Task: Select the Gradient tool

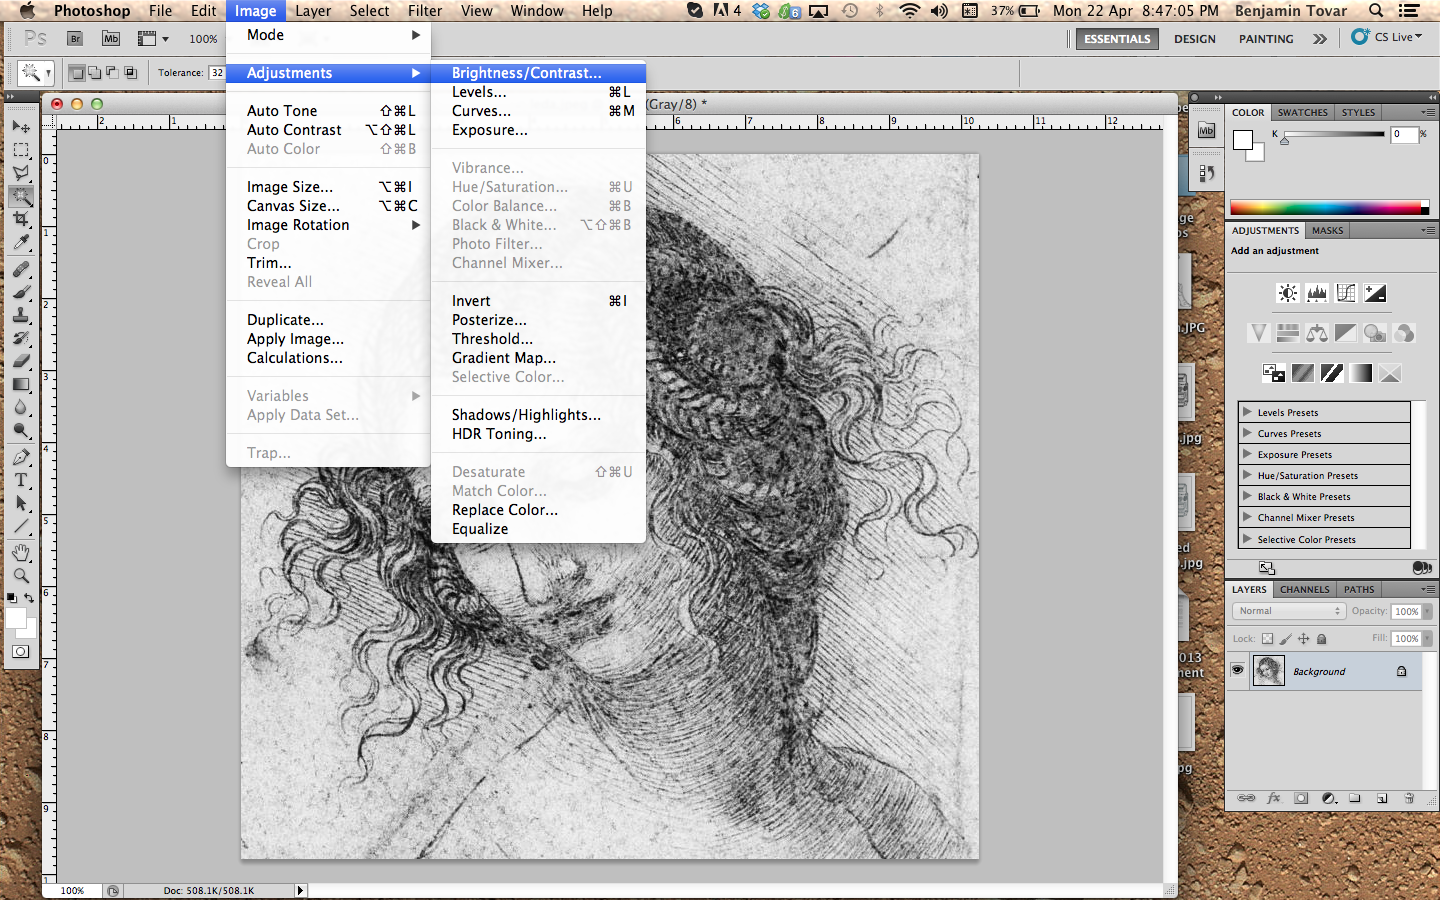Action: [x=21, y=384]
